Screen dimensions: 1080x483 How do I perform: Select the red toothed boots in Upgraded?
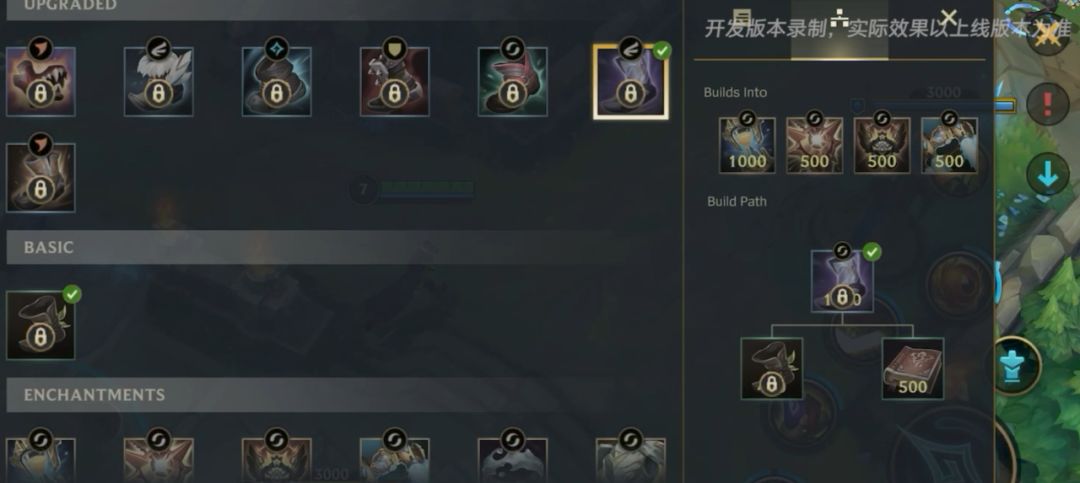41,81
